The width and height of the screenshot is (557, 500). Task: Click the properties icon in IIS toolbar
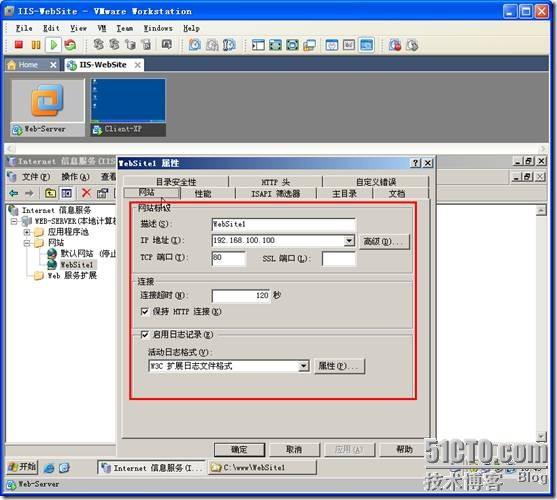[102, 193]
